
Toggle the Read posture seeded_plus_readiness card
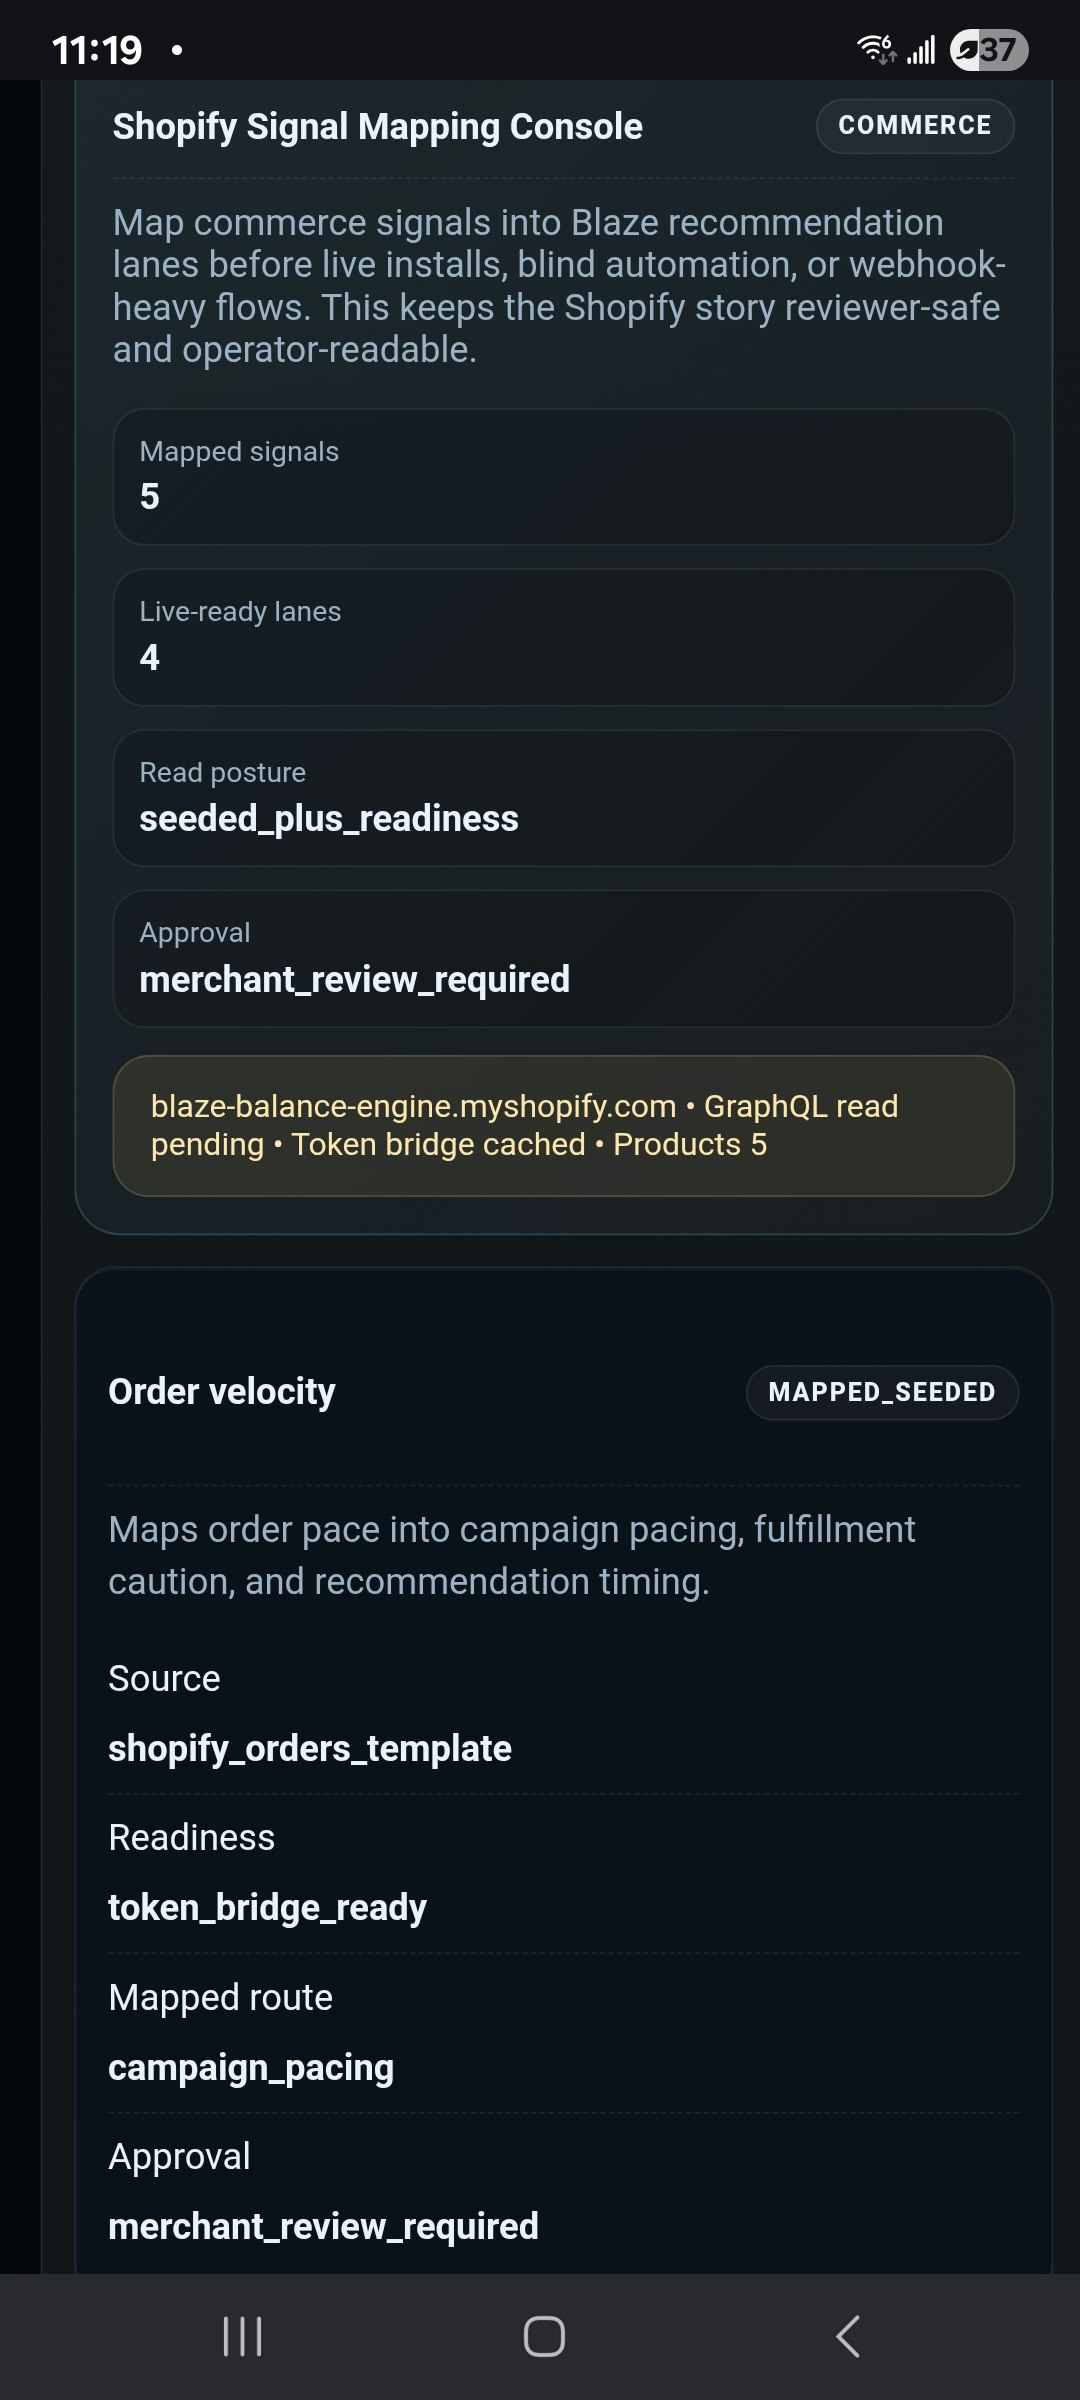click(563, 798)
